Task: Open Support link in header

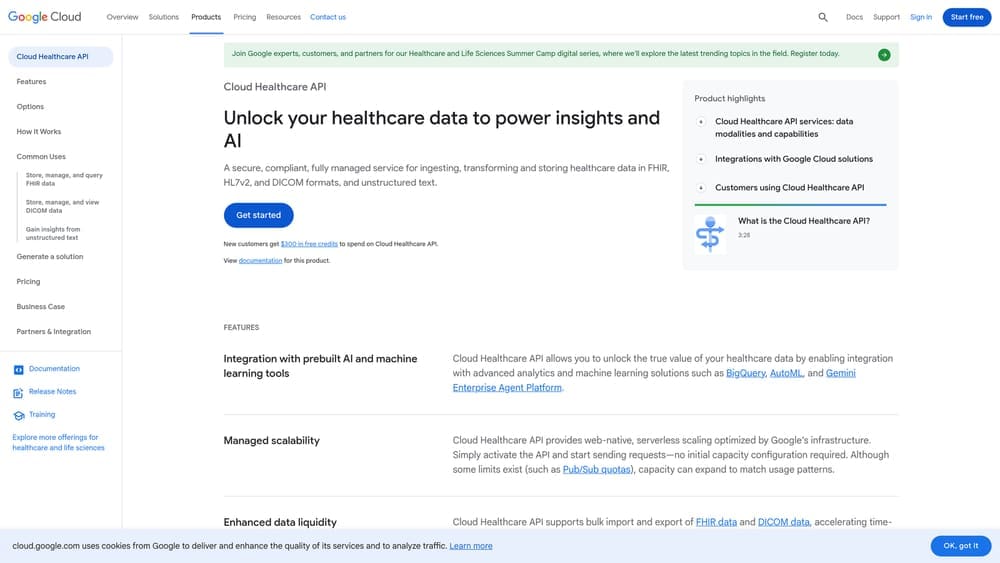Action: [886, 17]
